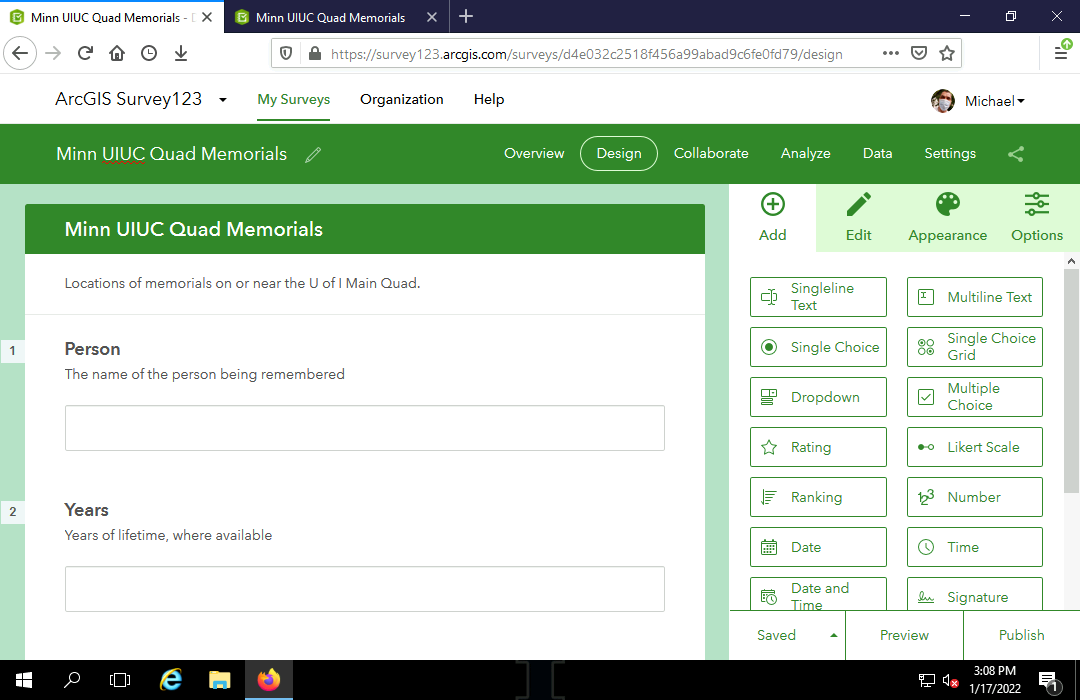The height and width of the screenshot is (700, 1080).
Task: Add a Signature question
Action: coord(974,597)
